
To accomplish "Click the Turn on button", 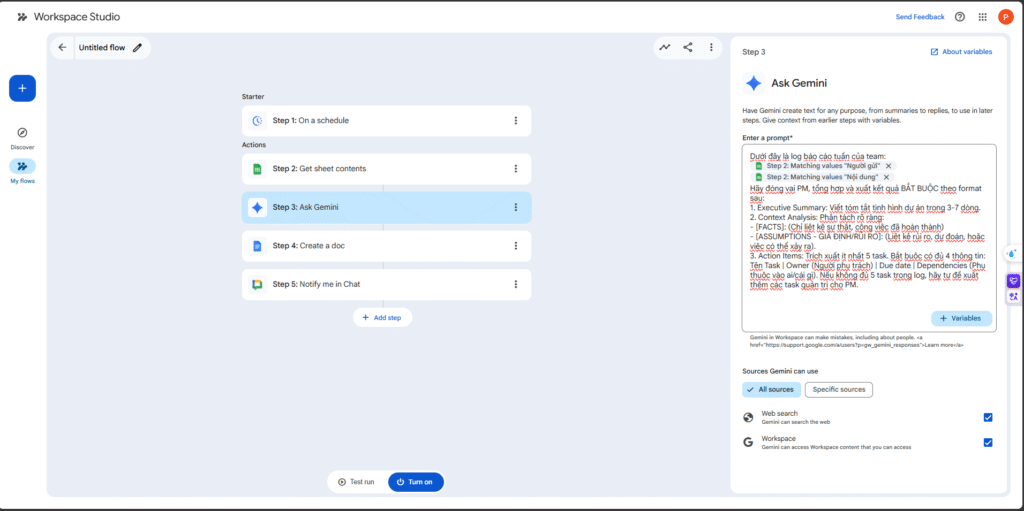I will coord(415,482).
